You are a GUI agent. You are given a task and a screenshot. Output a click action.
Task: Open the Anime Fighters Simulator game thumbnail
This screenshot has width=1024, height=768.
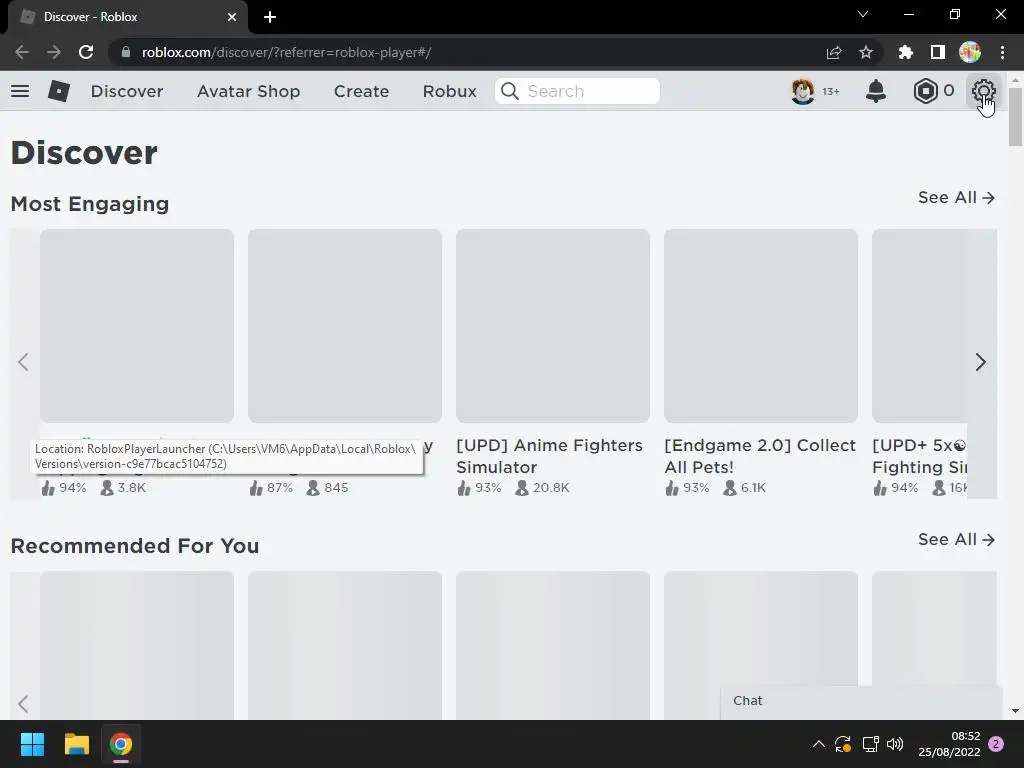552,325
